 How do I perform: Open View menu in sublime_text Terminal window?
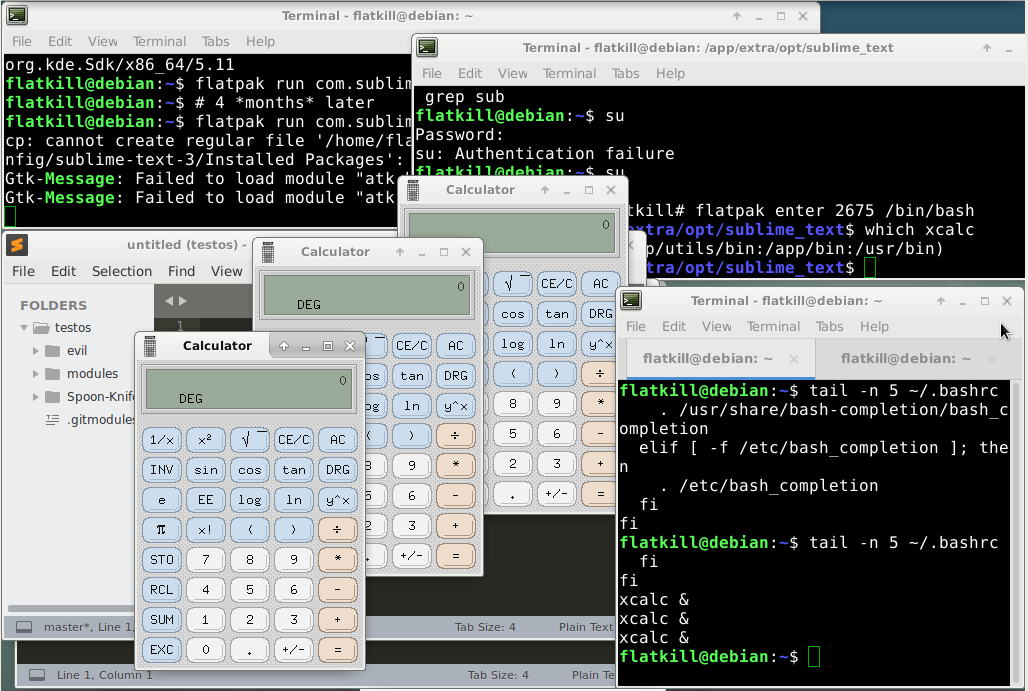tap(512, 73)
